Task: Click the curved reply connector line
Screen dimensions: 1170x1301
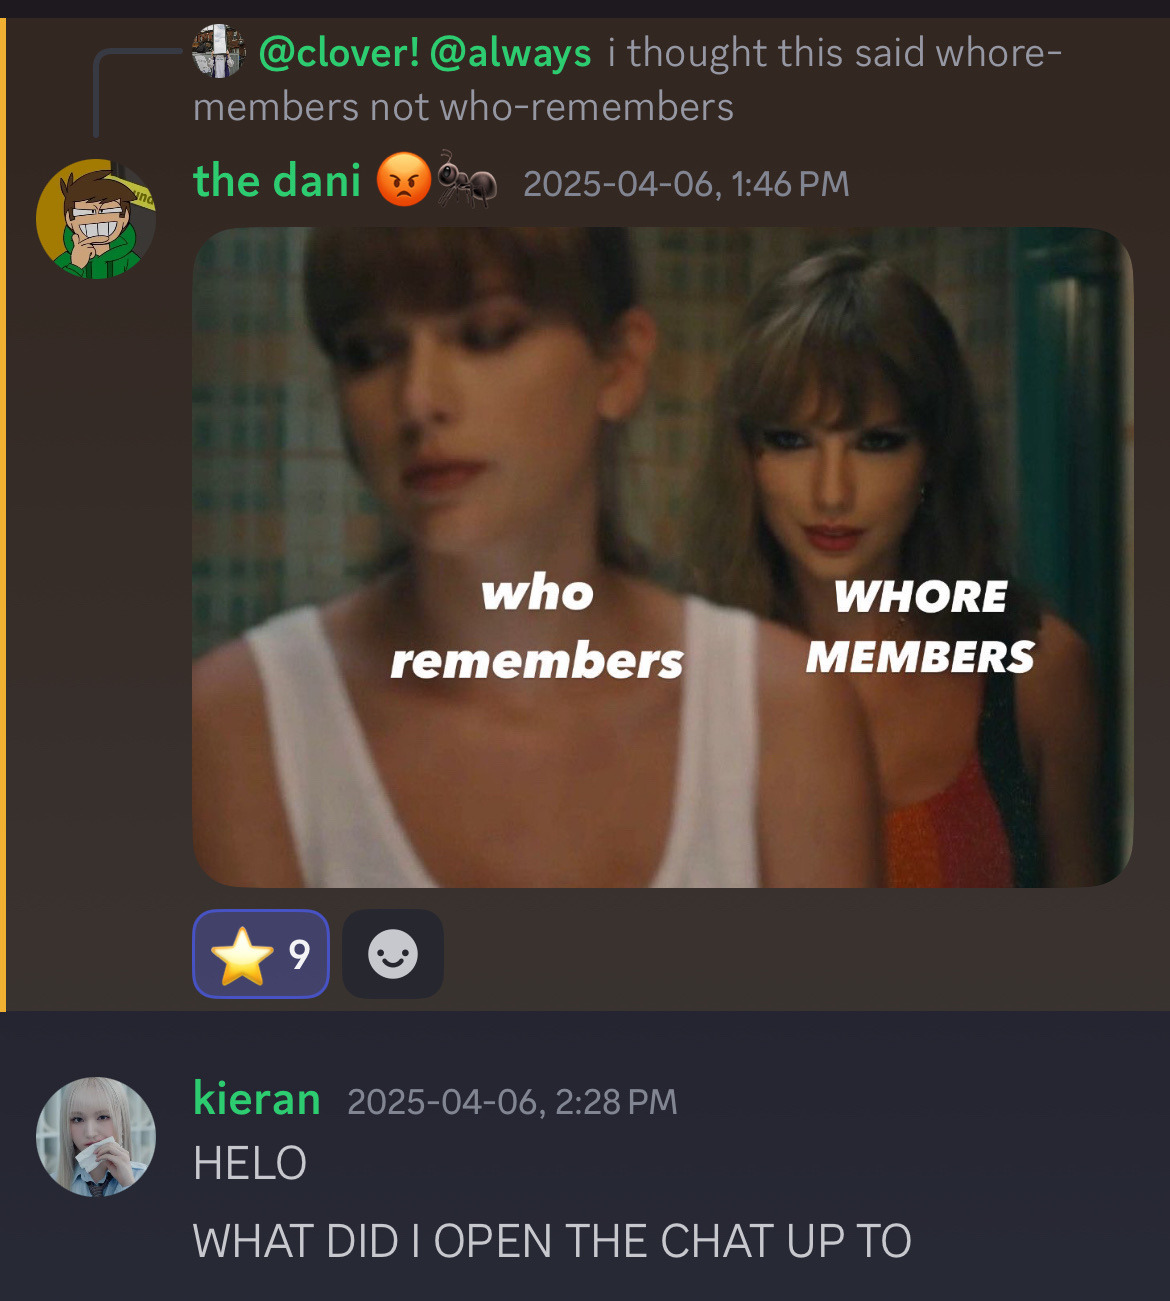Action: click(x=137, y=92)
